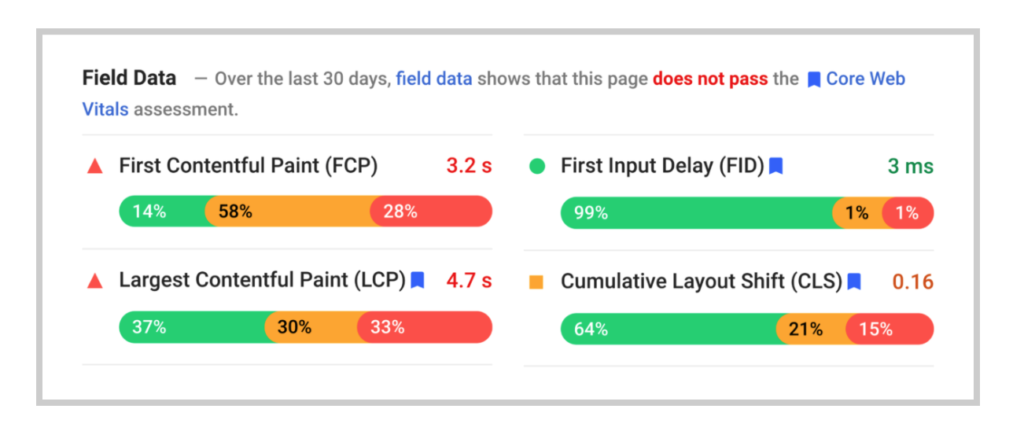Click the 3.2 s FCP value
This screenshot has height=442, width=1024.
pos(469,166)
